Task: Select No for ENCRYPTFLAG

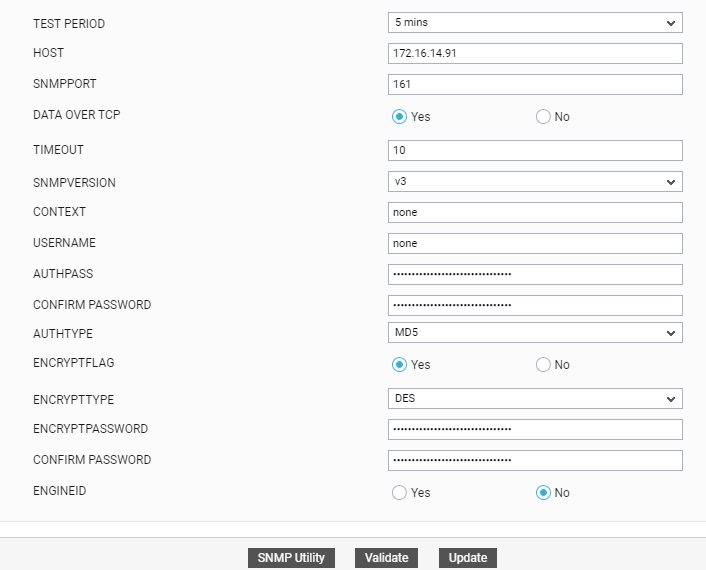Action: click(543, 365)
